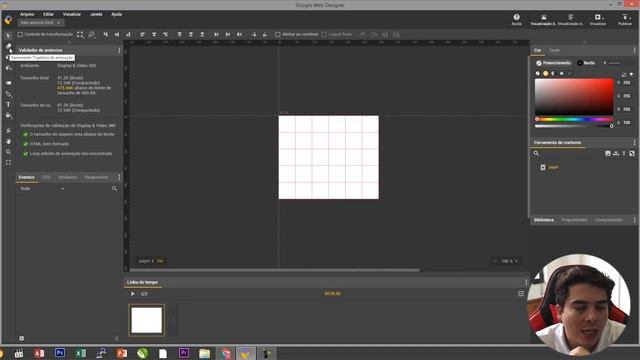Swap fill and border colors icon
Viewport: 640px width, 360px height.
pos(624,74)
